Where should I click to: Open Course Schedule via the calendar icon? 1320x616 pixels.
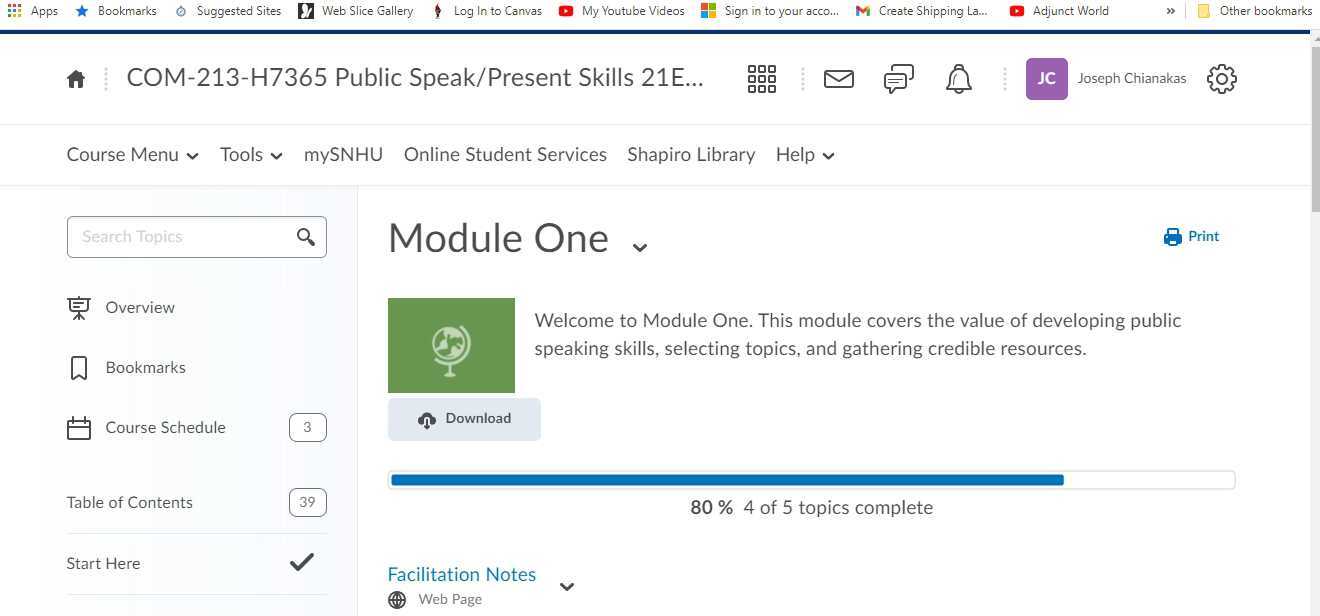(x=79, y=427)
